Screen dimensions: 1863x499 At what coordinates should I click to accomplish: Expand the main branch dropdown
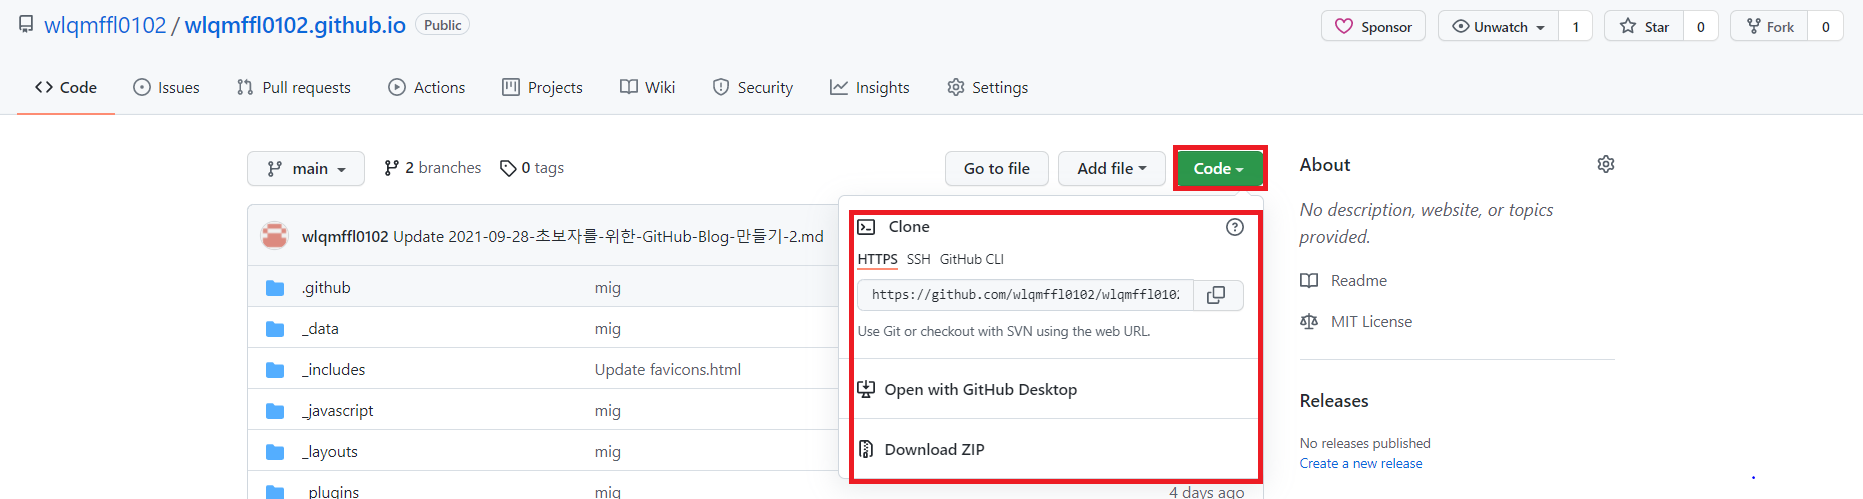point(306,169)
